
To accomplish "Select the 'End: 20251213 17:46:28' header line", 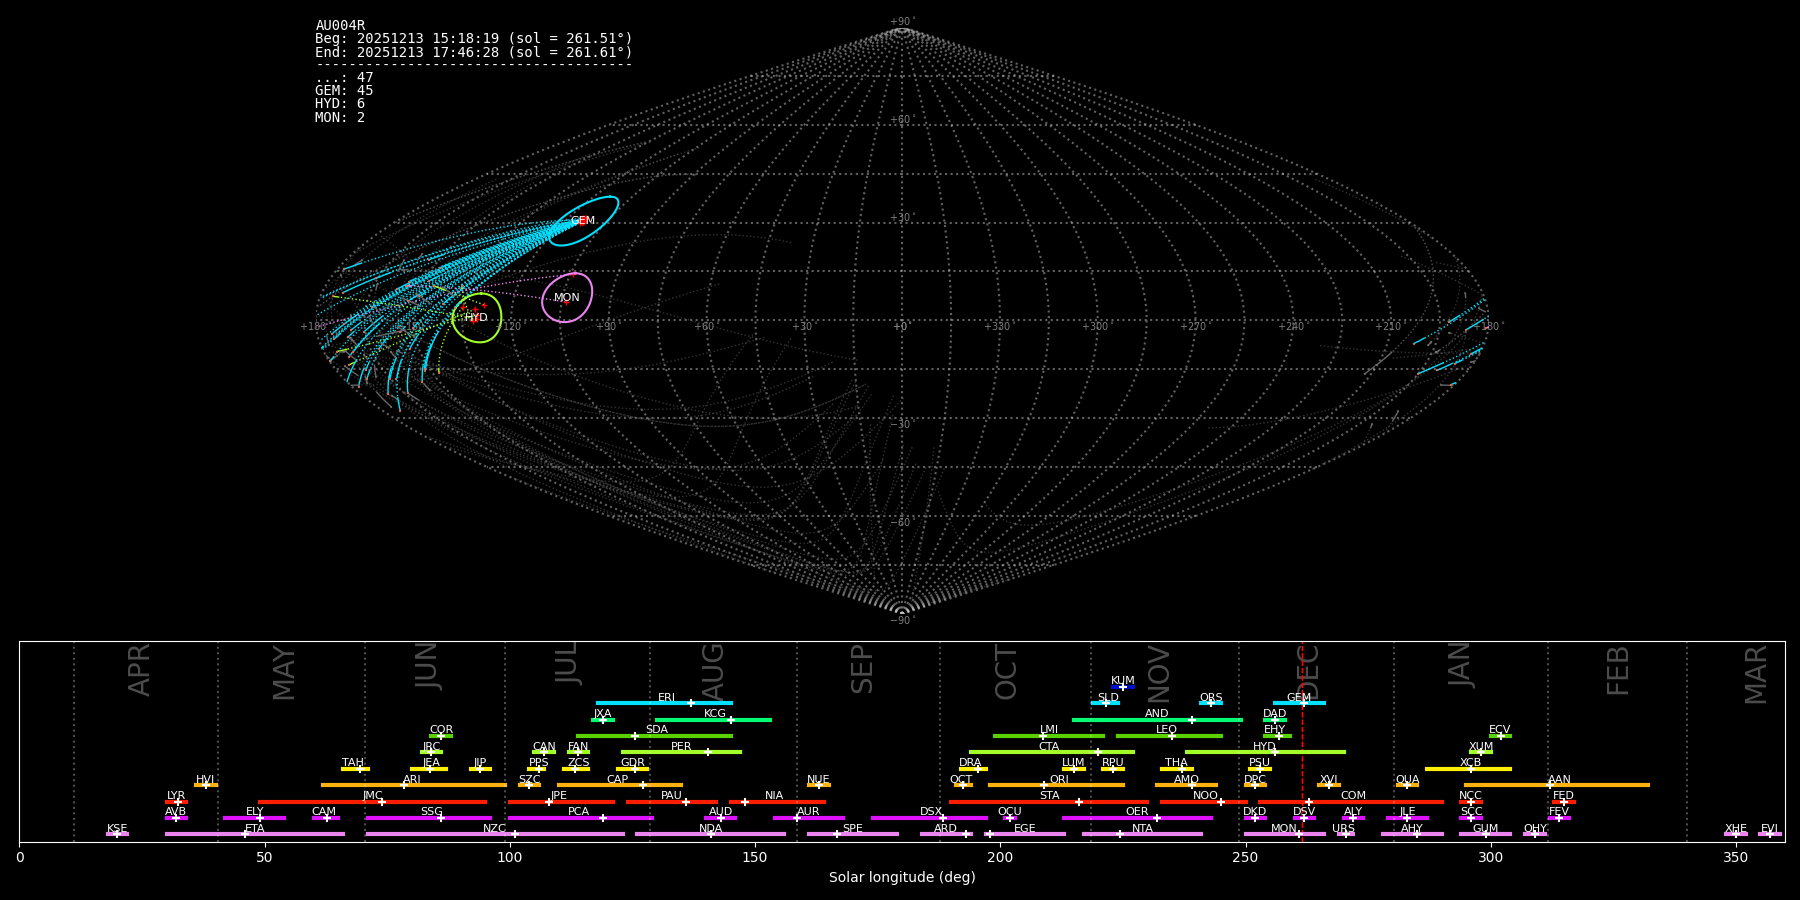I will pos(474,52).
